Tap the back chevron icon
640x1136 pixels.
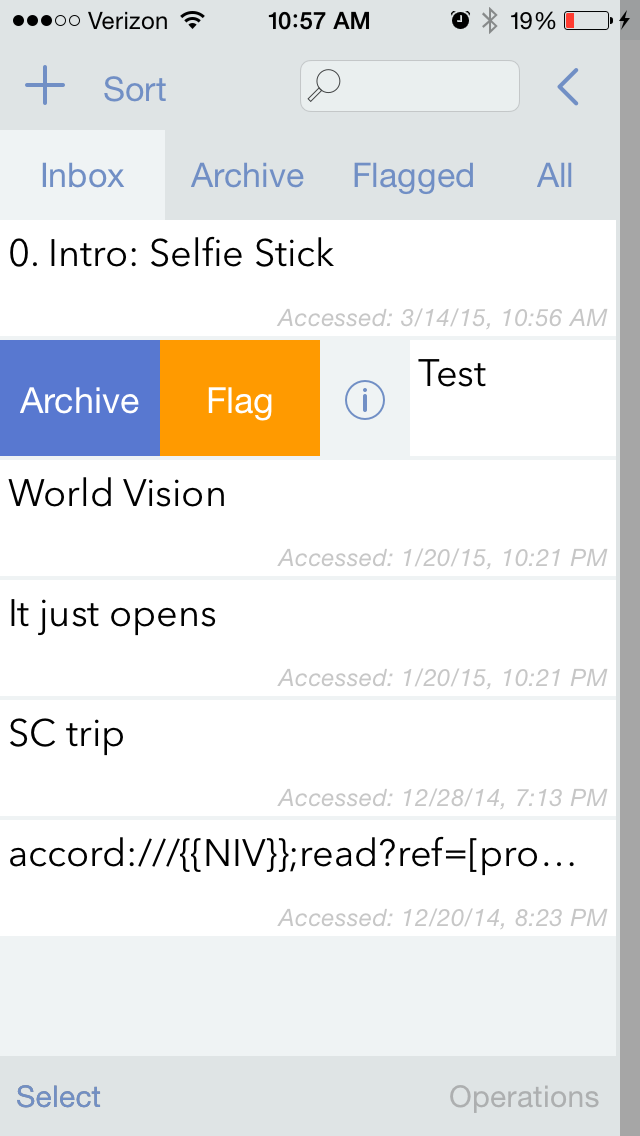pyautogui.click(x=568, y=88)
